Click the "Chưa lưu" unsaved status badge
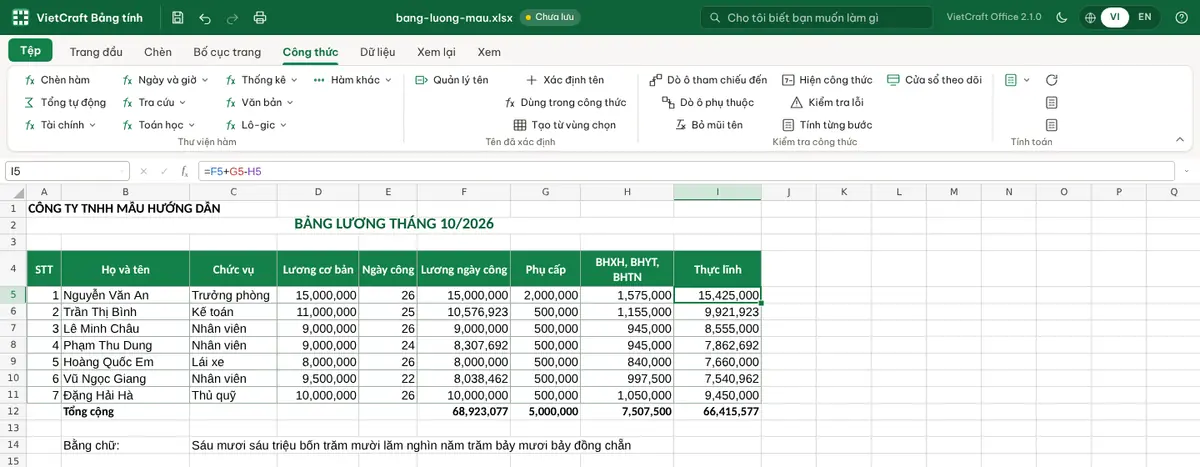 coord(550,17)
